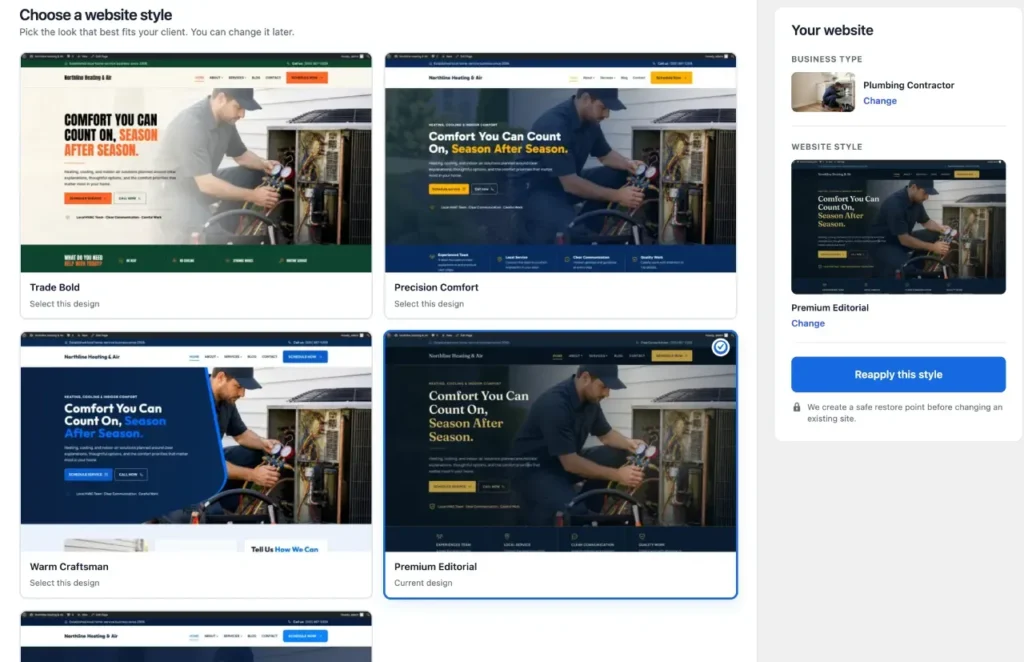Image resolution: width=1024 pixels, height=662 pixels.
Task: Click the BUSINESS TYPE section label
Action: tap(827, 59)
